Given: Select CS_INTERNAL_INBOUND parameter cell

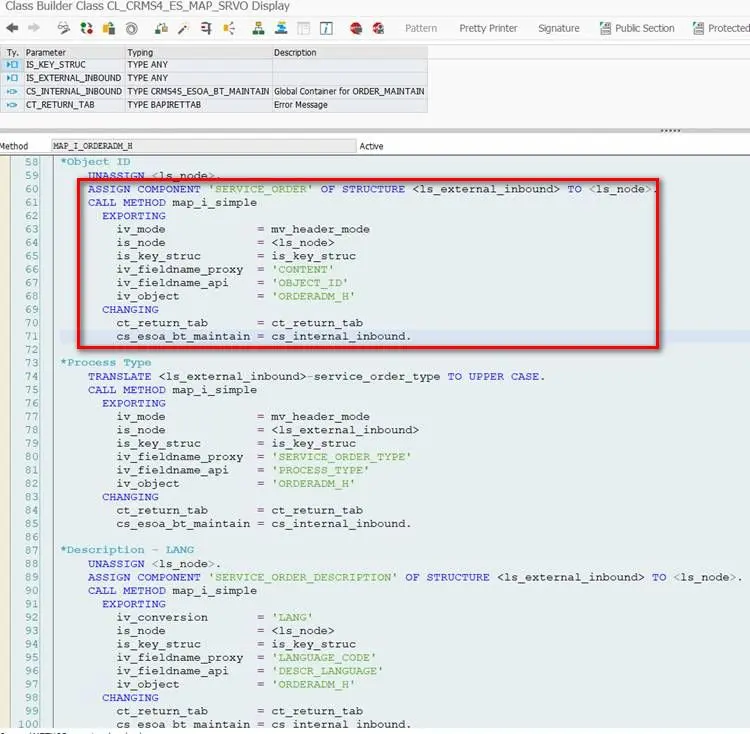Looking at the screenshot, I should click(x=74, y=91).
